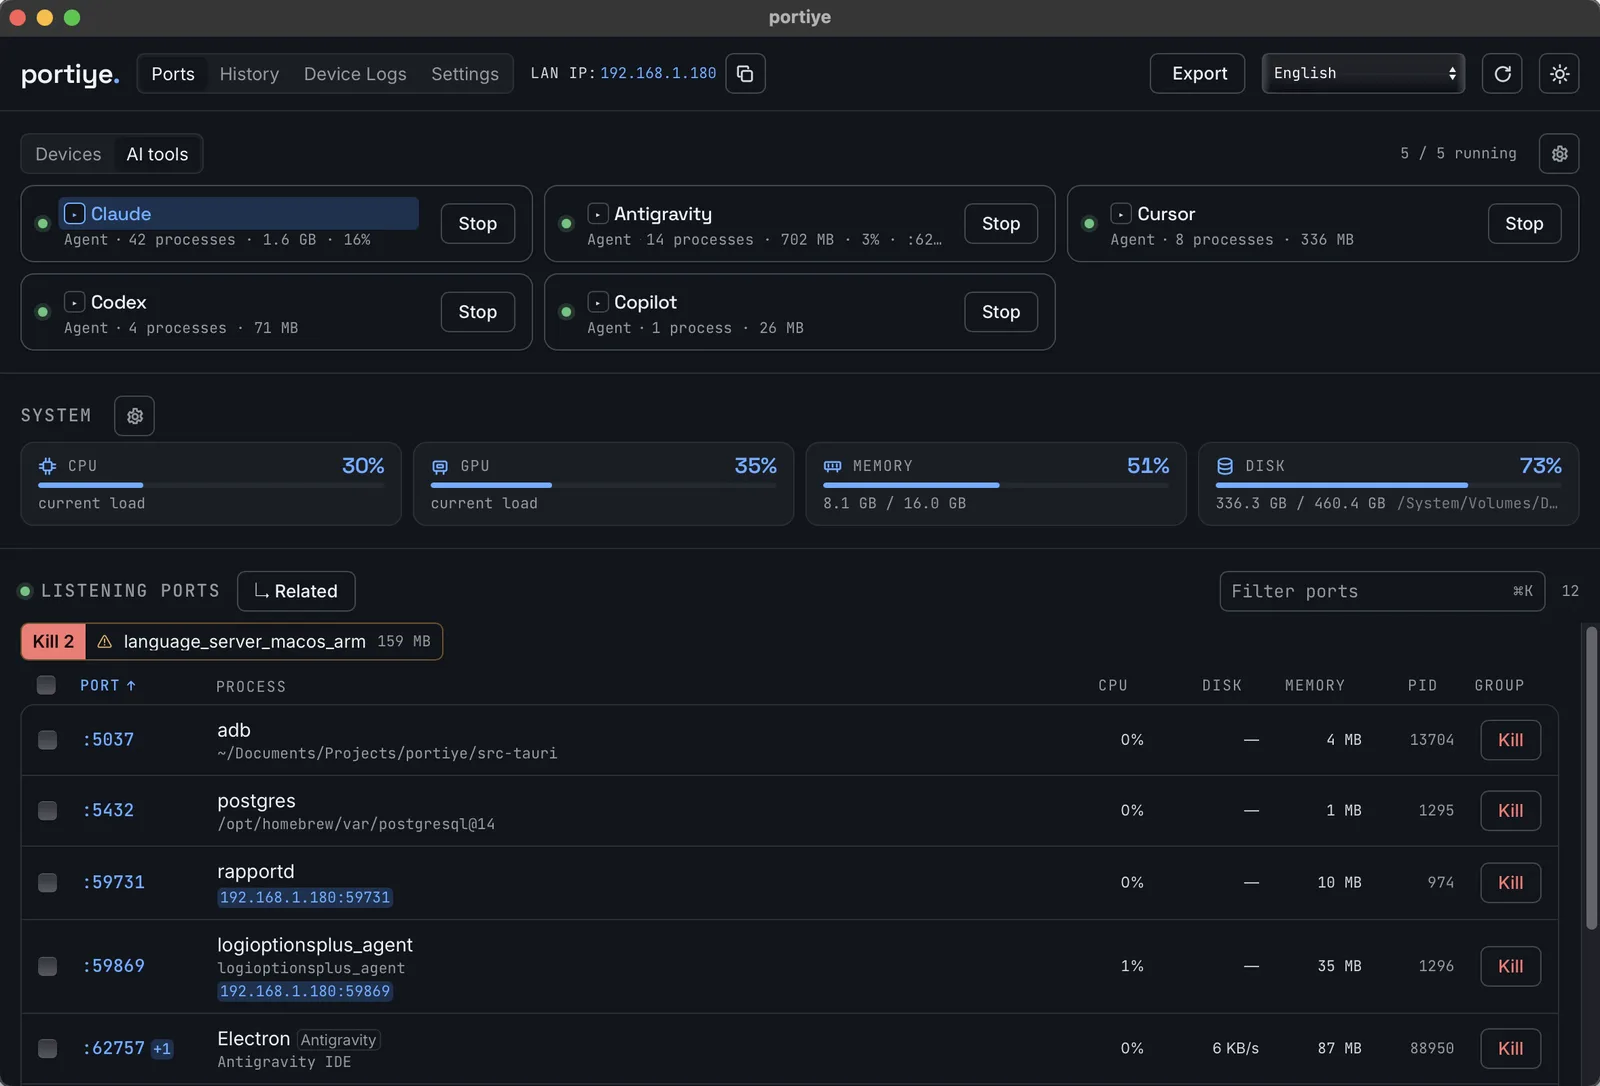
Task: Click the green dot beside LISTENING PORTS
Action: pyautogui.click(x=25, y=591)
